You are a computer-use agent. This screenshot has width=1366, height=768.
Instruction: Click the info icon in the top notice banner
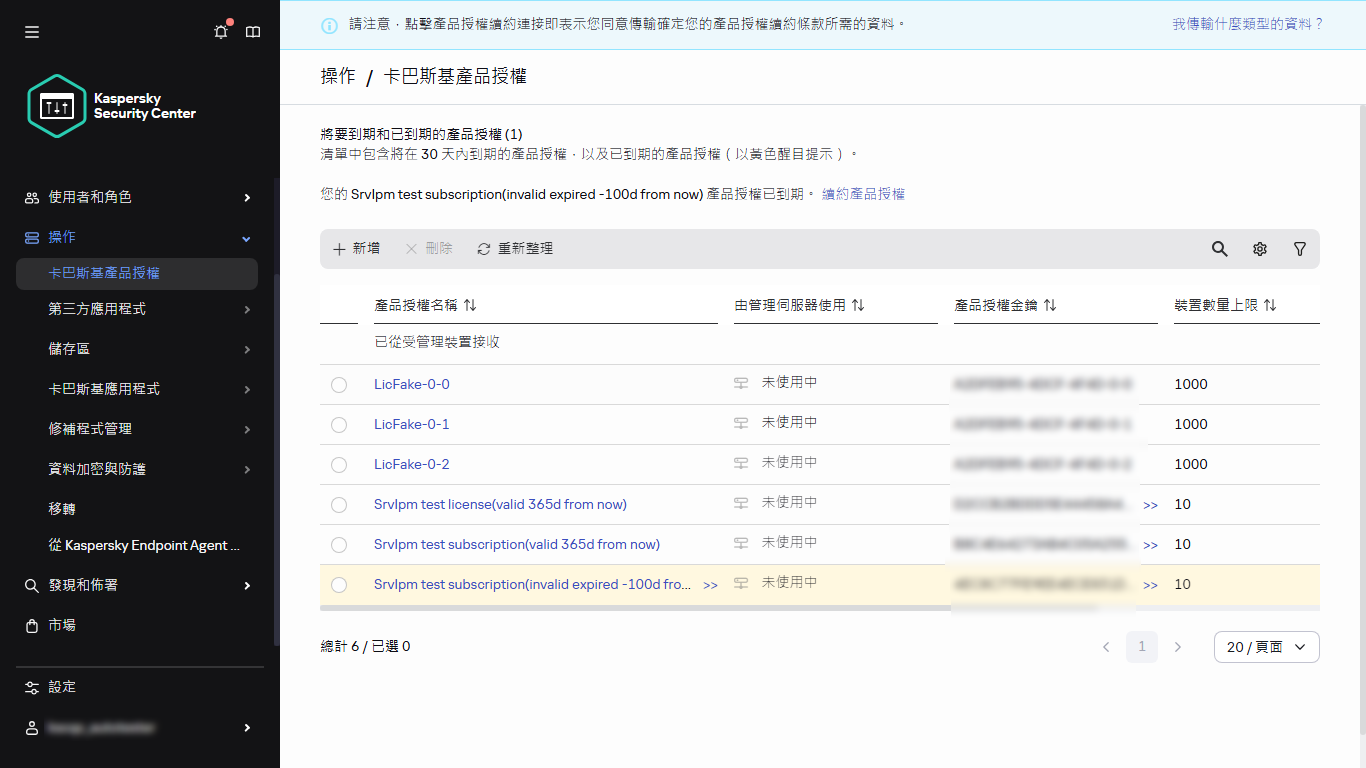coord(329,24)
